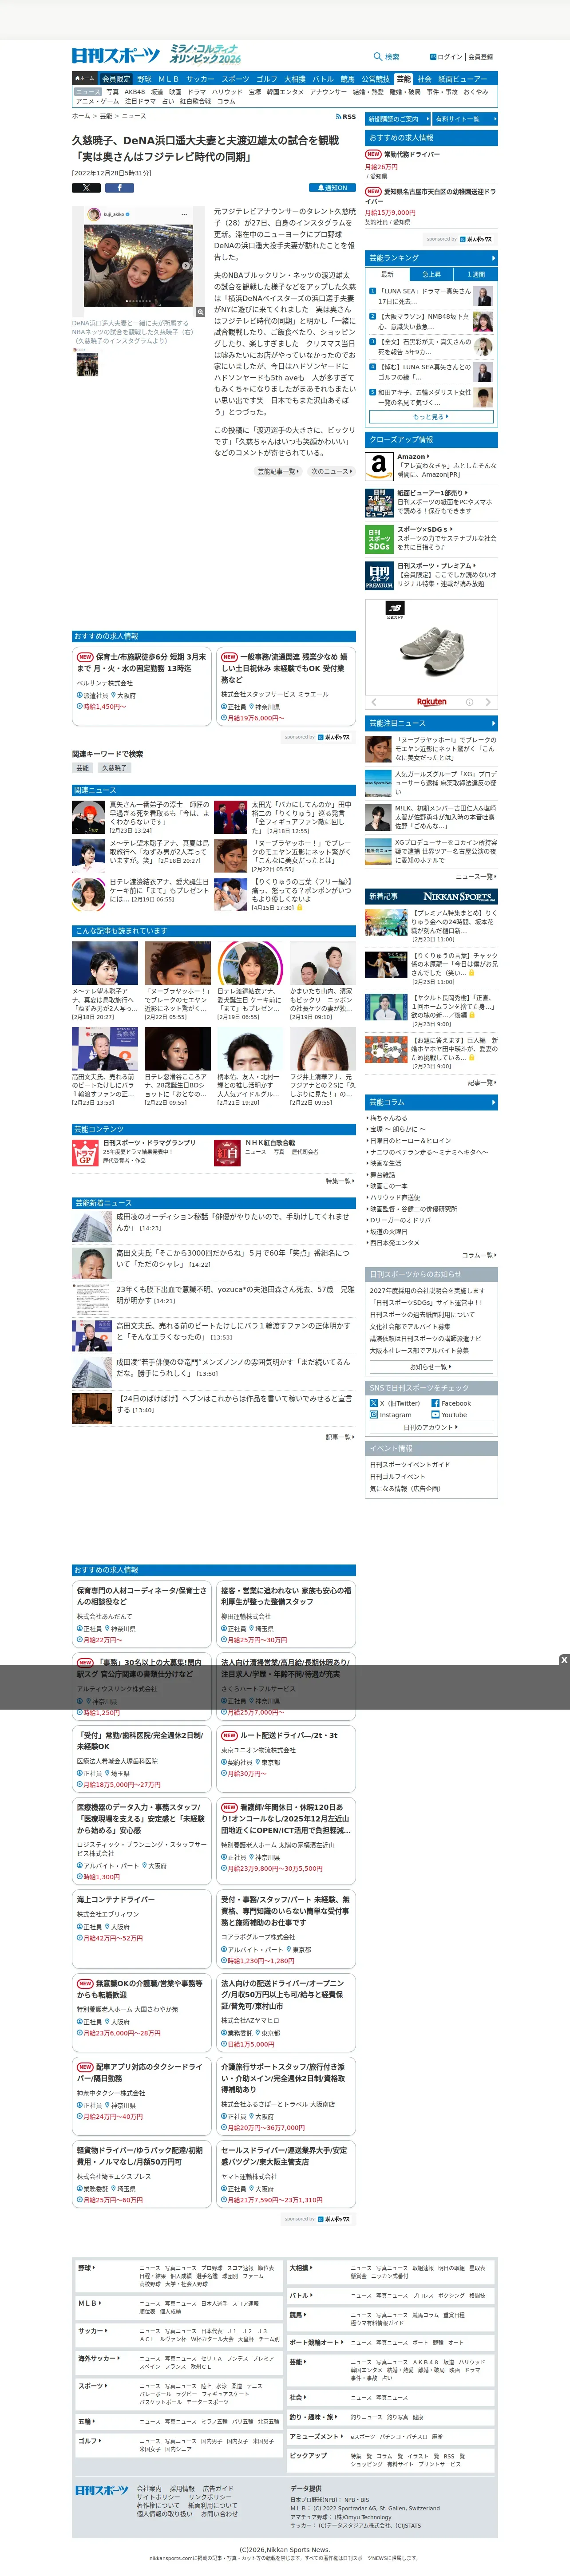Open the Facebook social icon in SNS box
Screen dimensions: 570x2576
(435, 1403)
